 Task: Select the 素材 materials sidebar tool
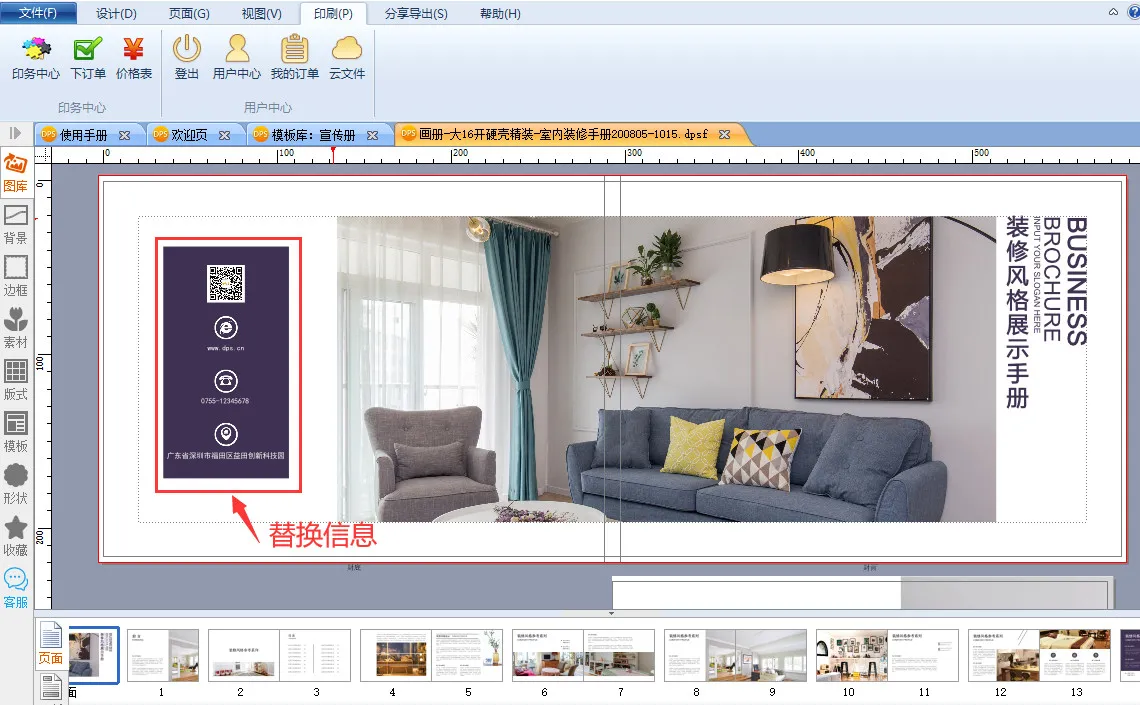click(15, 329)
